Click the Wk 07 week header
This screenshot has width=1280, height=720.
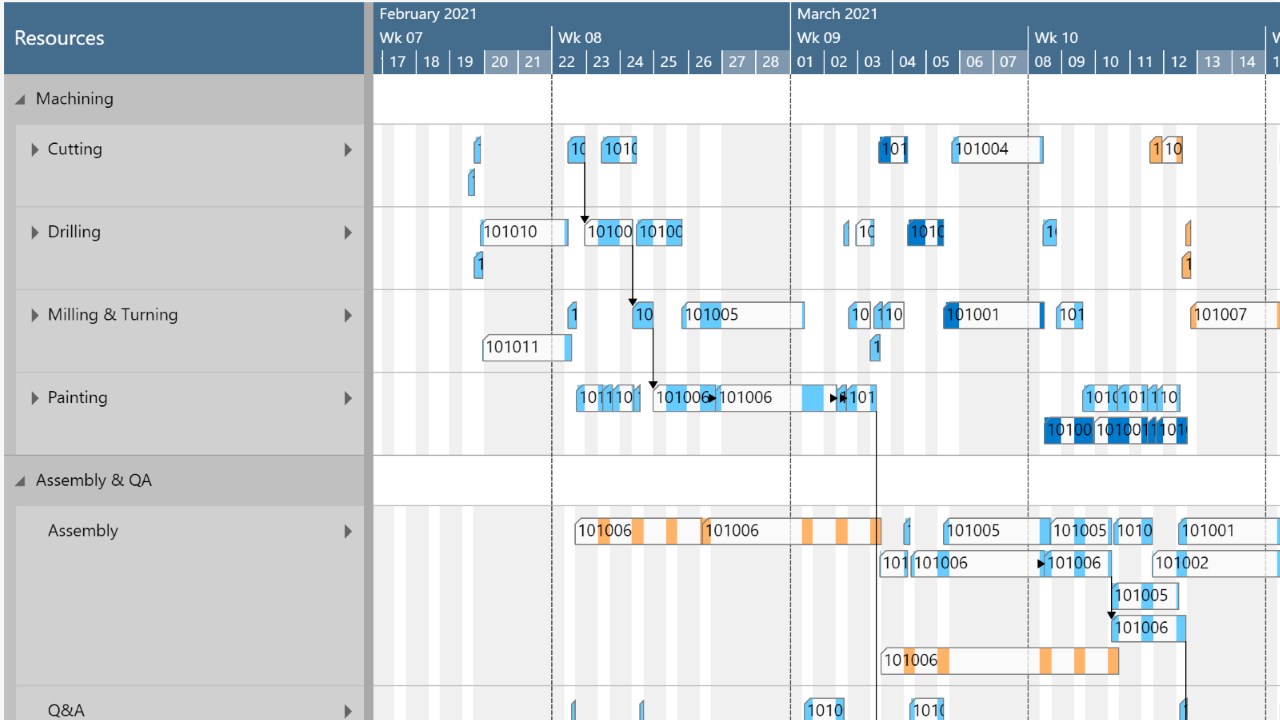(x=401, y=38)
